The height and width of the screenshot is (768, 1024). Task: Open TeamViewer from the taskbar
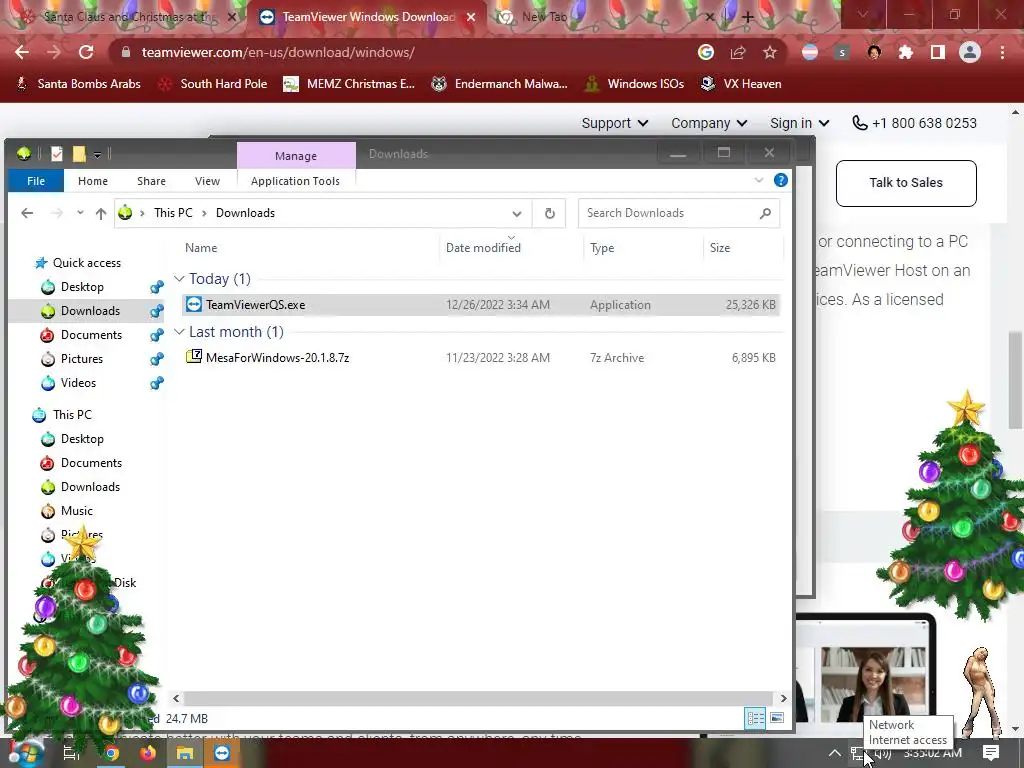[222, 754]
